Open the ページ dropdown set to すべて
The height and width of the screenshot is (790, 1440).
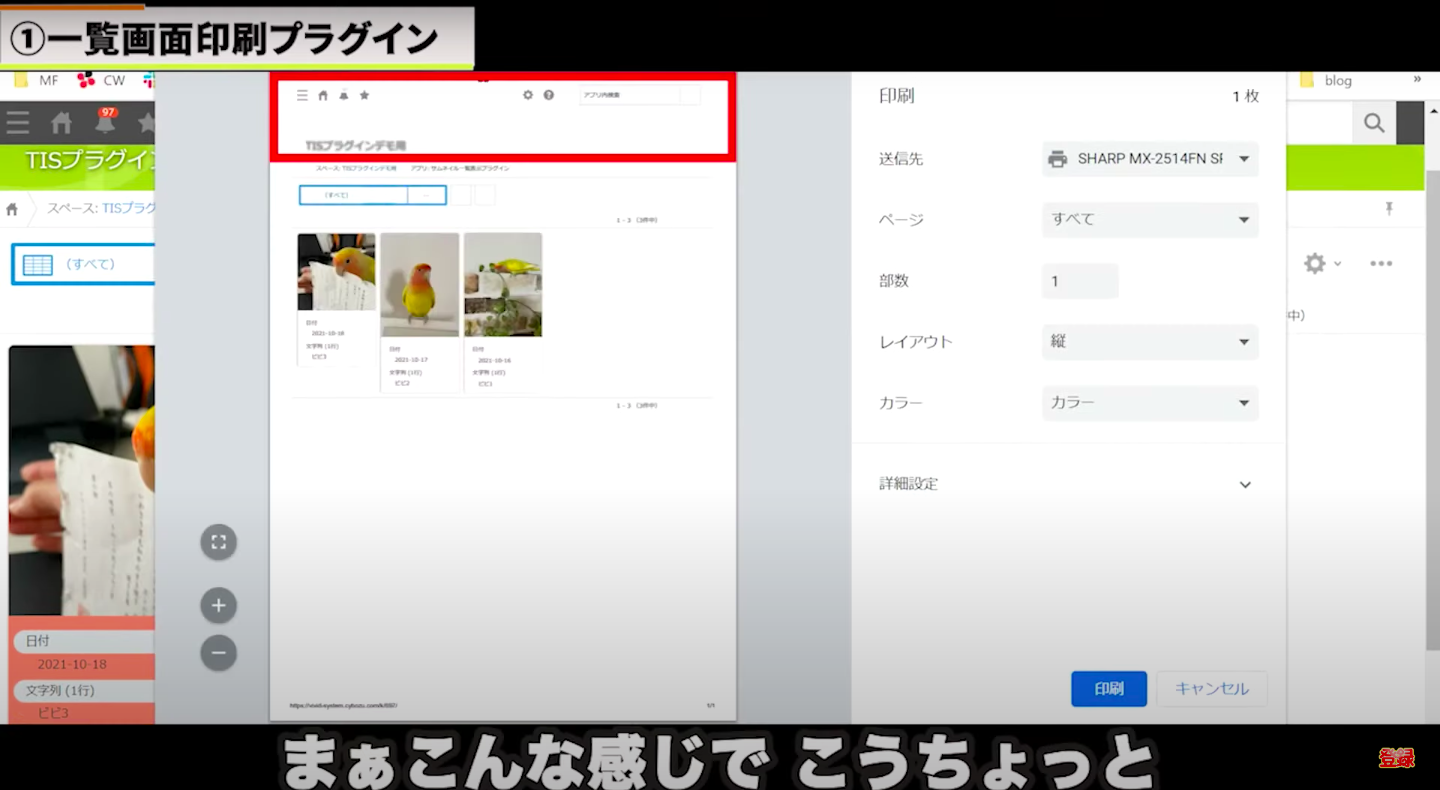[x=1149, y=220]
